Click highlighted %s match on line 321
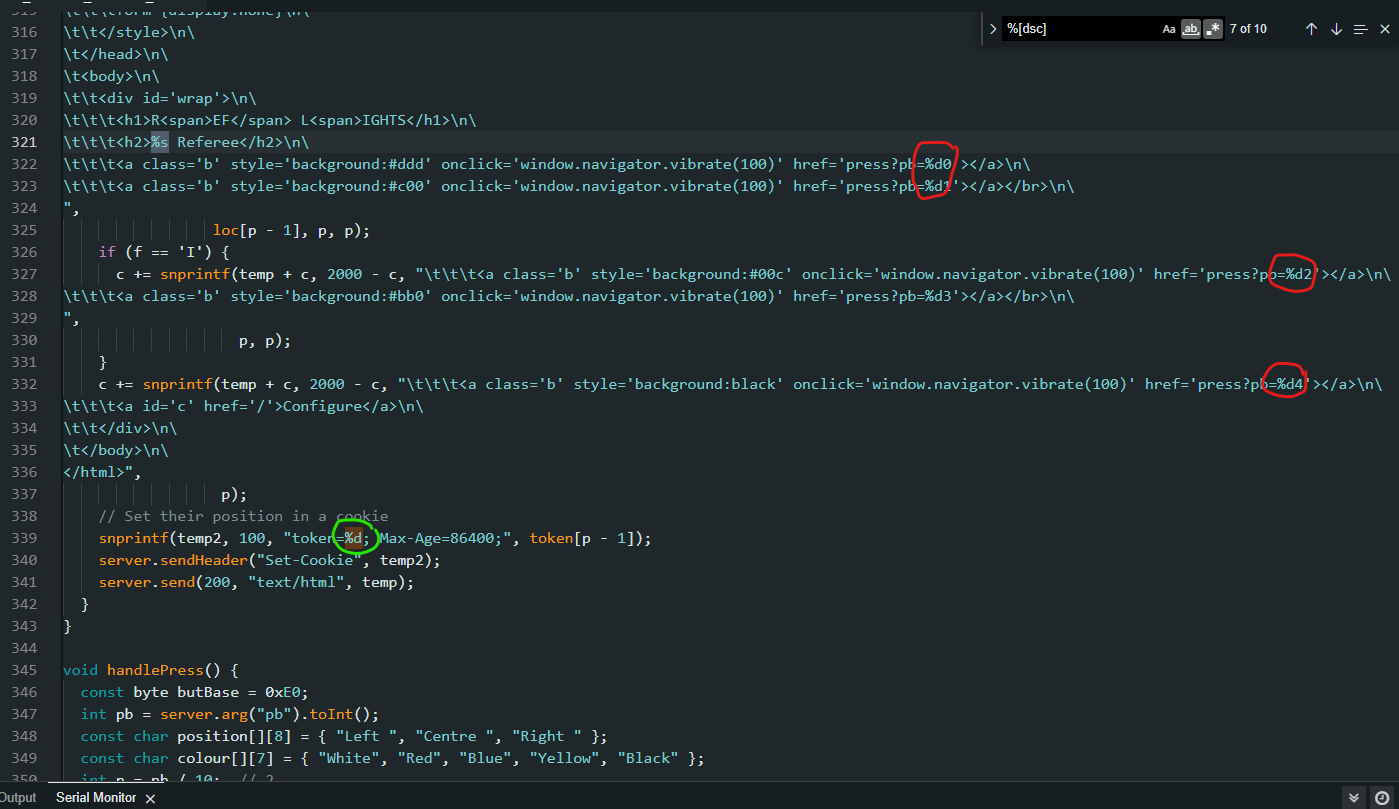1399x809 pixels. pyautogui.click(x=160, y=142)
